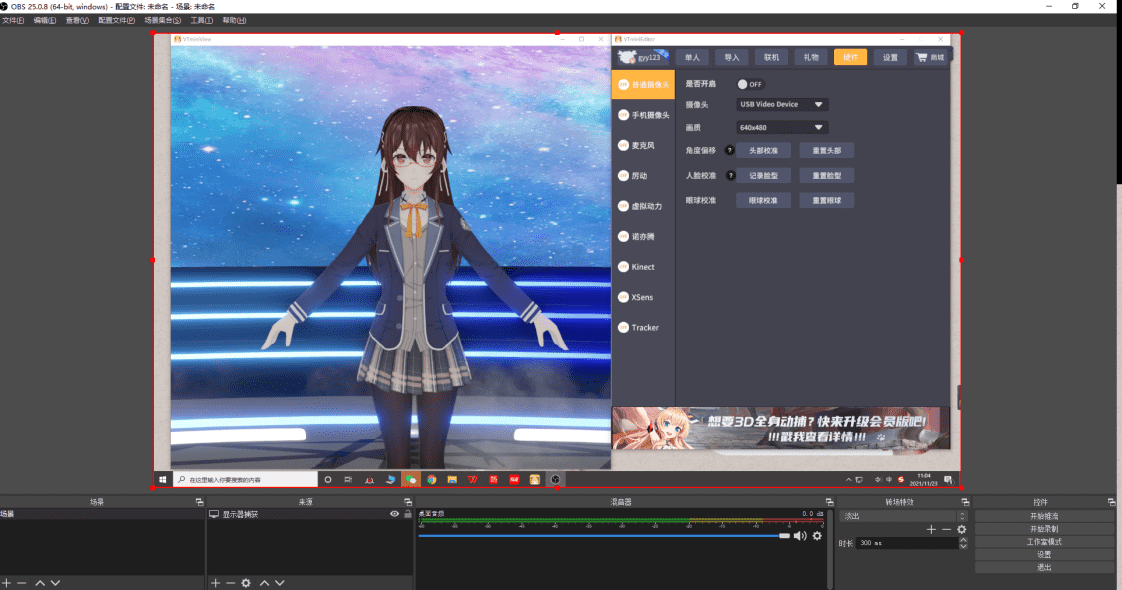Image resolution: width=1122 pixels, height=590 pixels.
Task: Click 角度偏移 help question mark in VTmini
Action: [730, 151]
